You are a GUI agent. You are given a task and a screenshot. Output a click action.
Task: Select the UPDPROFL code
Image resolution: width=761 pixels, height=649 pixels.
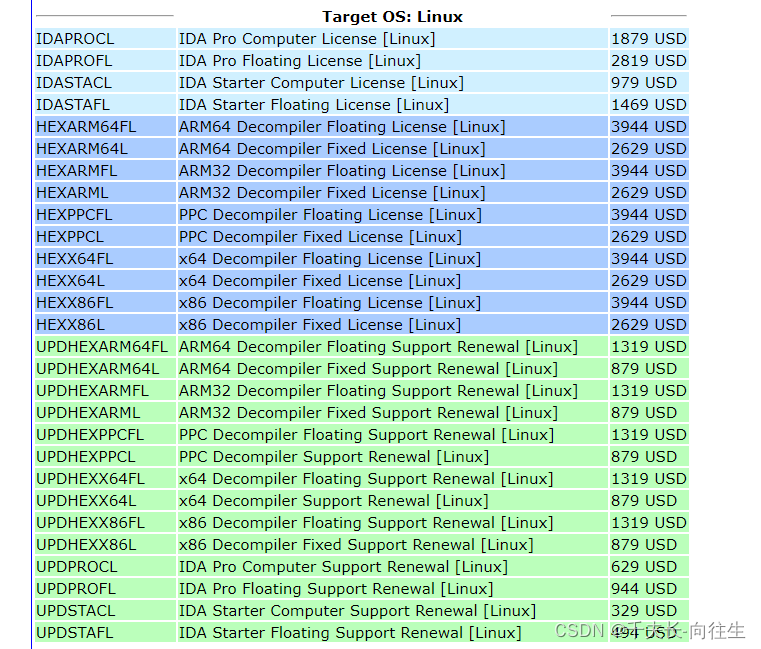(x=76, y=589)
